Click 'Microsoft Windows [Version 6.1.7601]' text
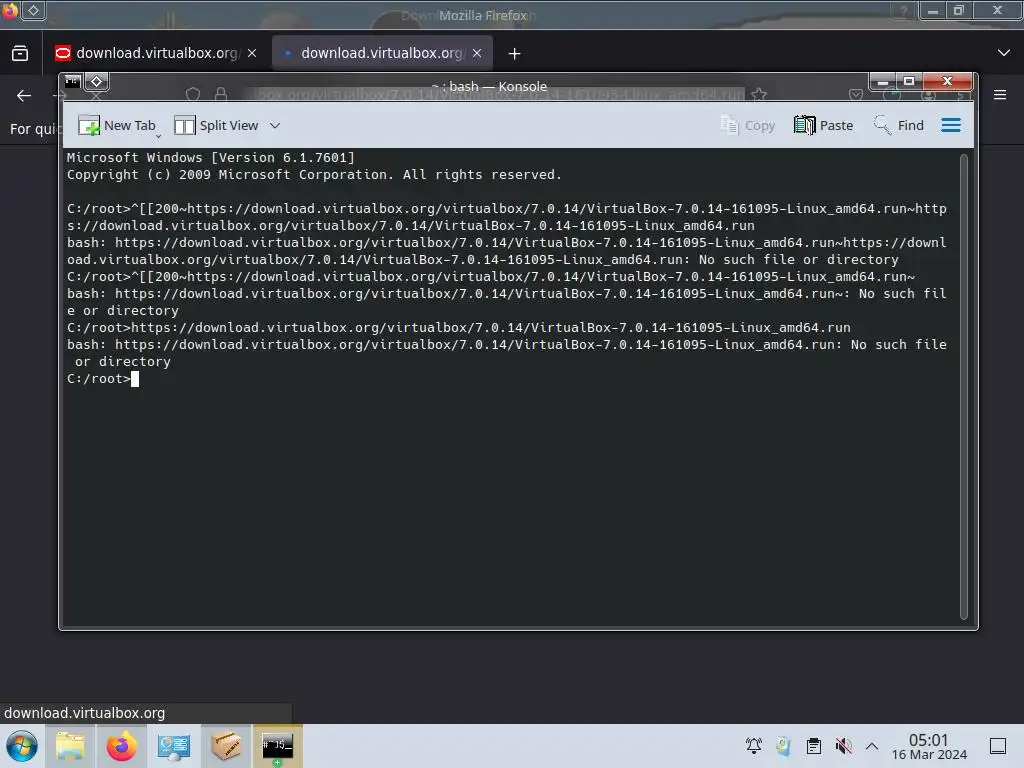The image size is (1024, 768). pos(210,157)
